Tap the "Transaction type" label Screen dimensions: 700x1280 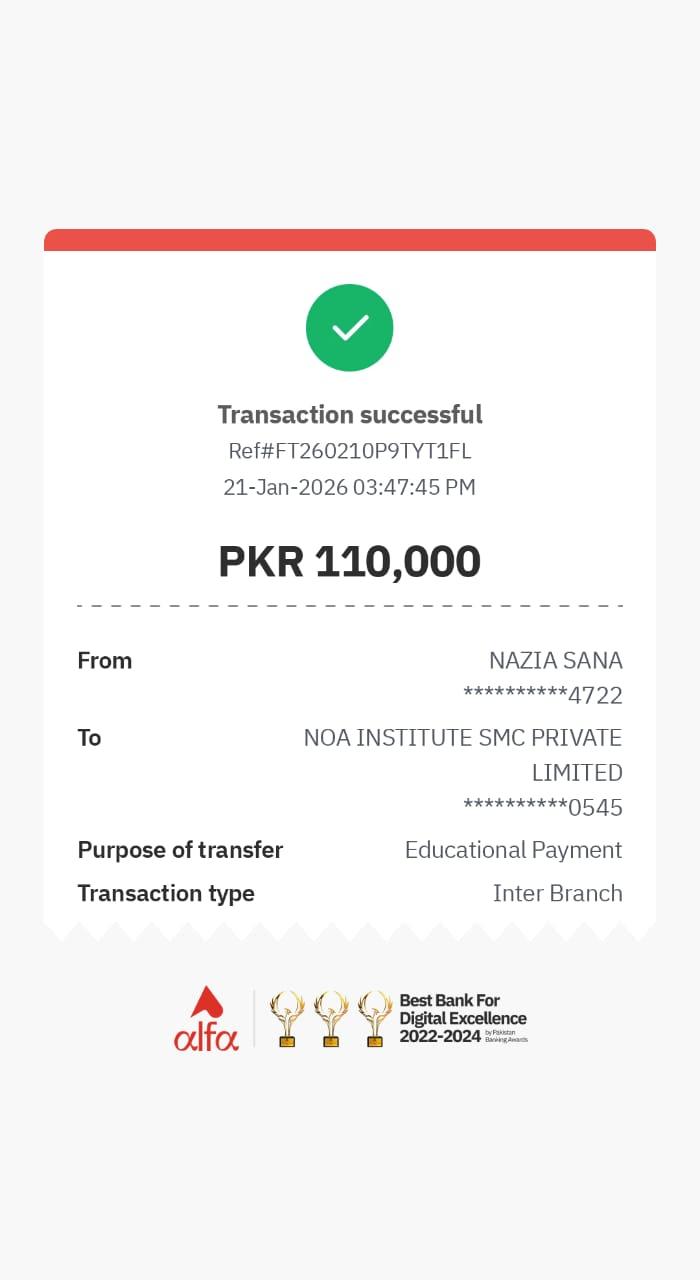[166, 893]
